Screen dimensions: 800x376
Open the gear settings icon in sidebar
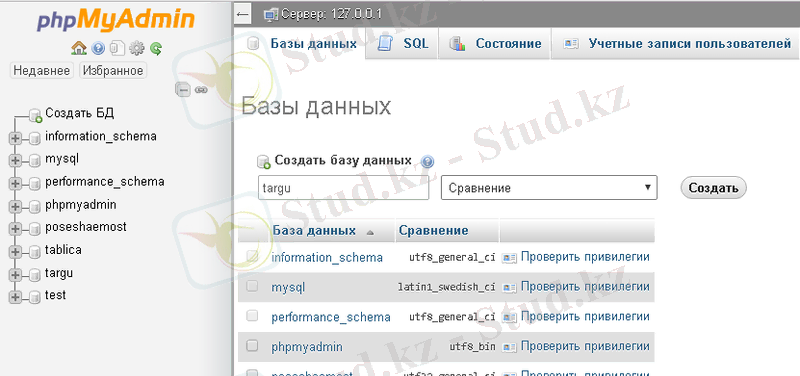pos(137,49)
